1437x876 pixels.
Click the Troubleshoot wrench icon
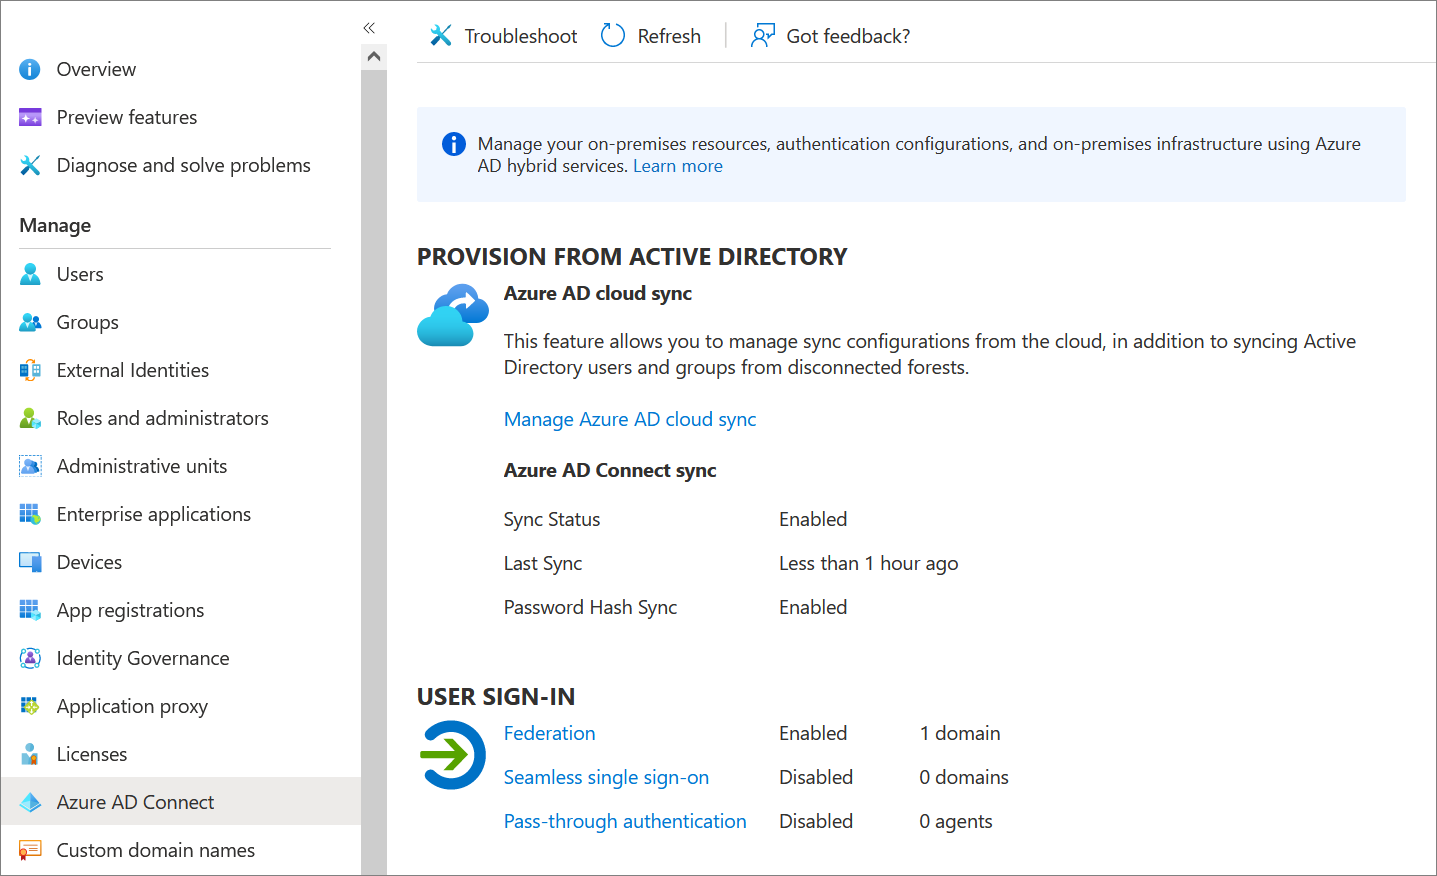[x=440, y=35]
